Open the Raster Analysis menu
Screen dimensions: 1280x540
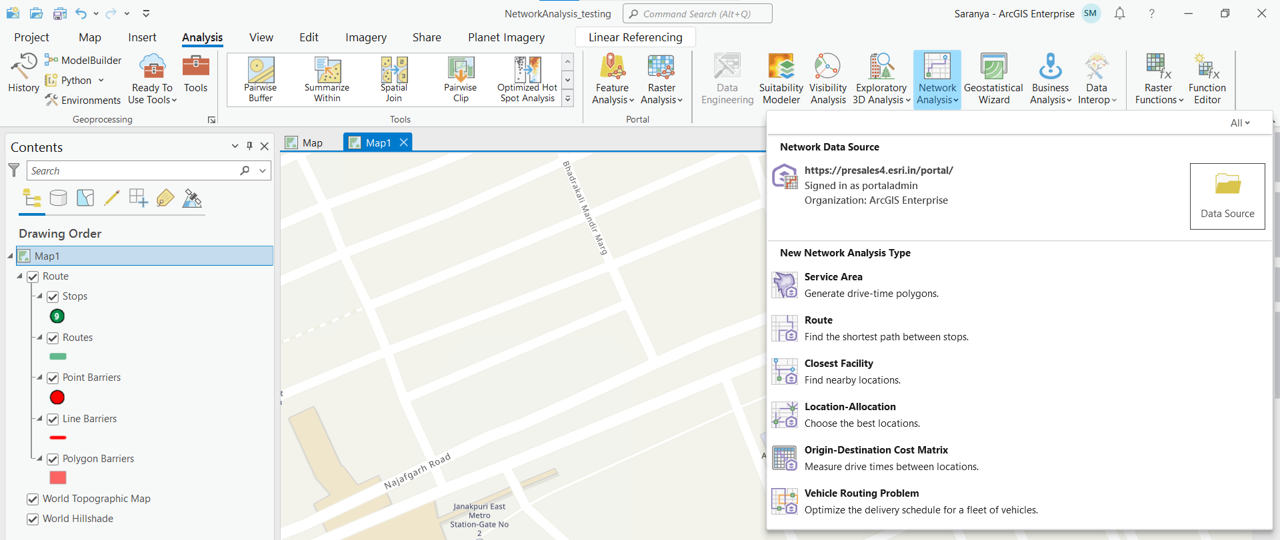point(661,79)
